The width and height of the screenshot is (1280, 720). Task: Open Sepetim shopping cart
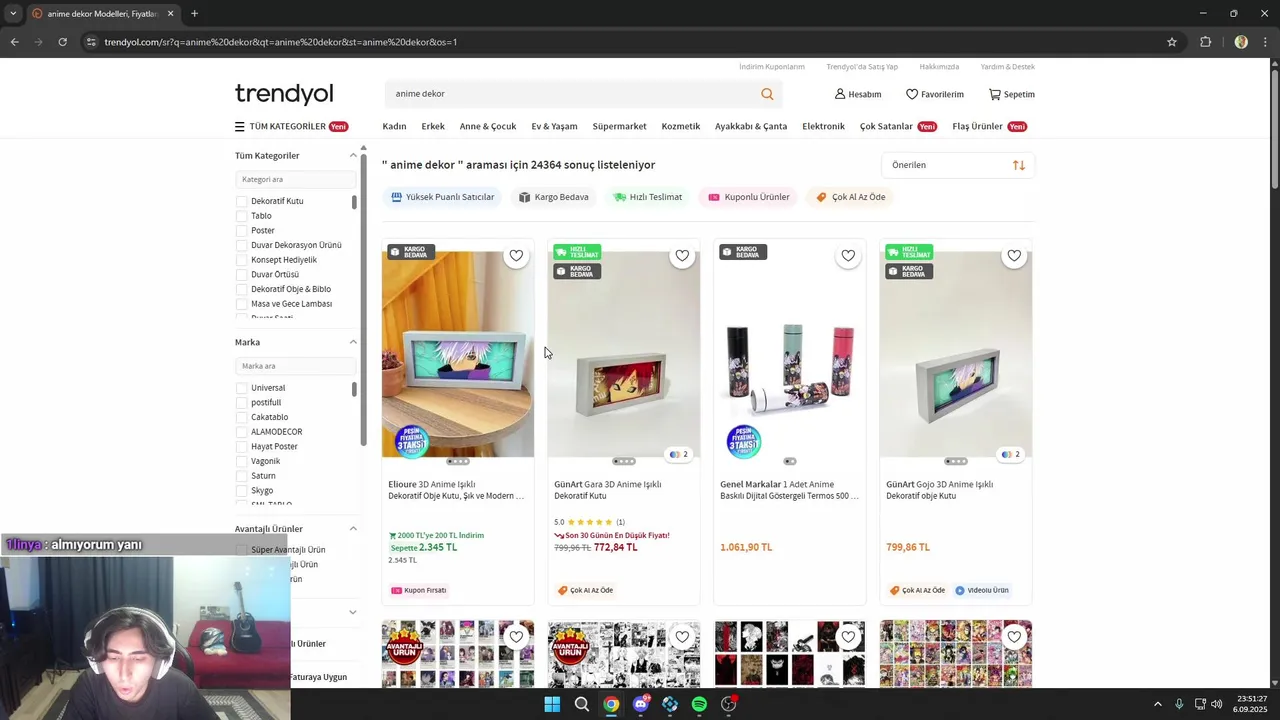[x=1011, y=94]
